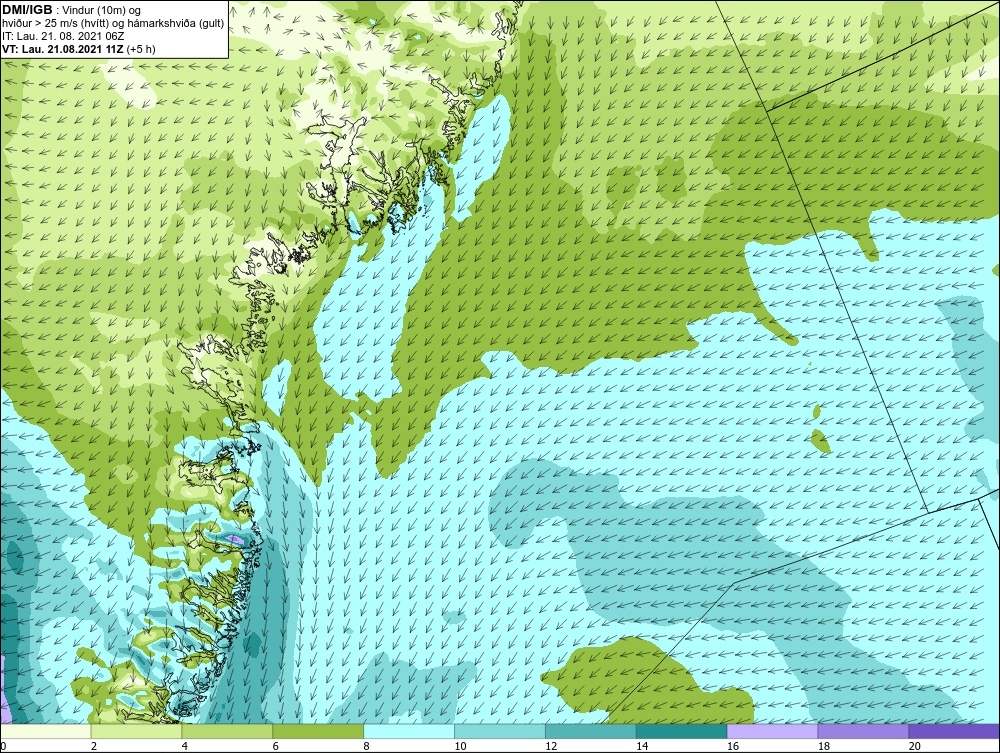Click the "2" label on the wind scale
Image resolution: width=1000 pixels, height=753 pixels.
pyautogui.click(x=94, y=746)
